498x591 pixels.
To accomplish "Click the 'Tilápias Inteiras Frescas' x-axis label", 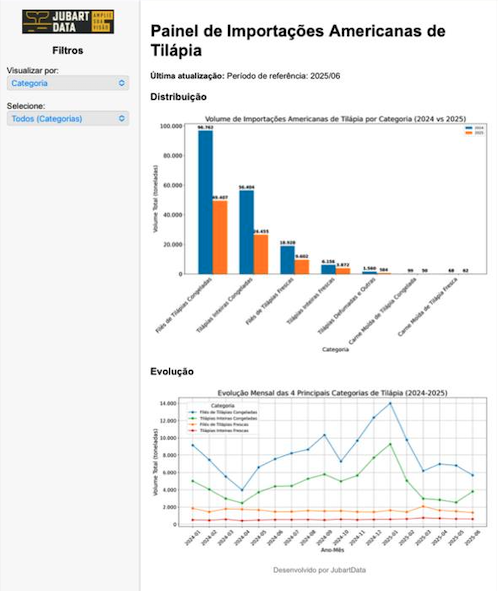I will coord(311,301).
